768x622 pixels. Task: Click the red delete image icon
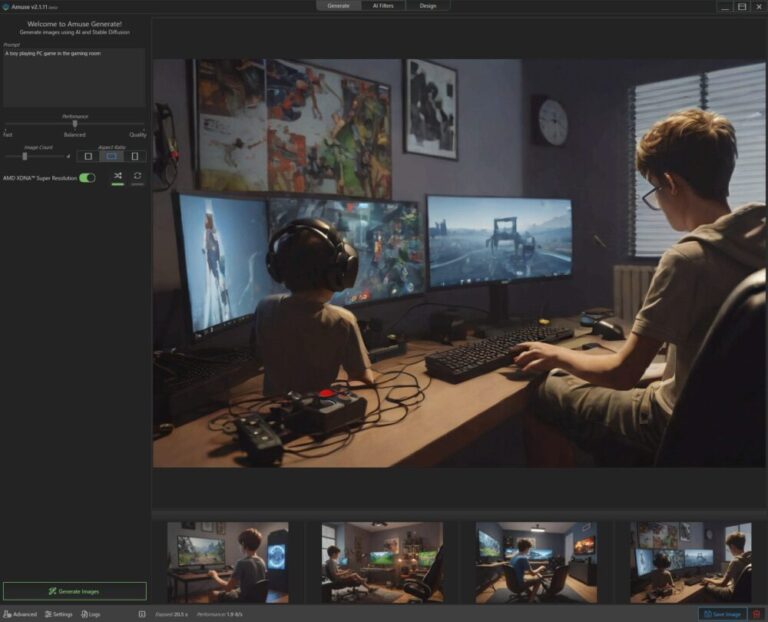click(757, 614)
